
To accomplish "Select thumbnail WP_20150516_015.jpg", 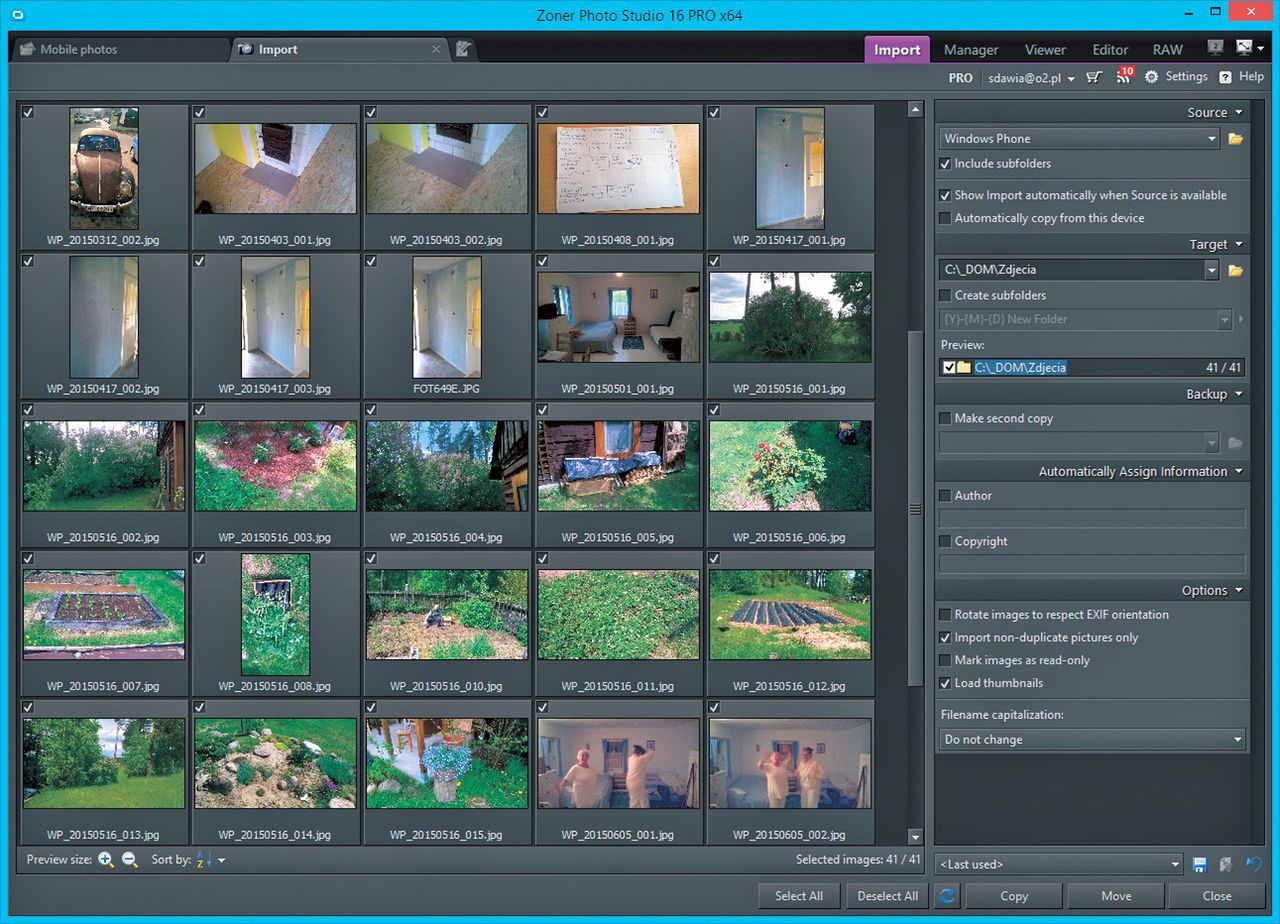I will click(447, 763).
